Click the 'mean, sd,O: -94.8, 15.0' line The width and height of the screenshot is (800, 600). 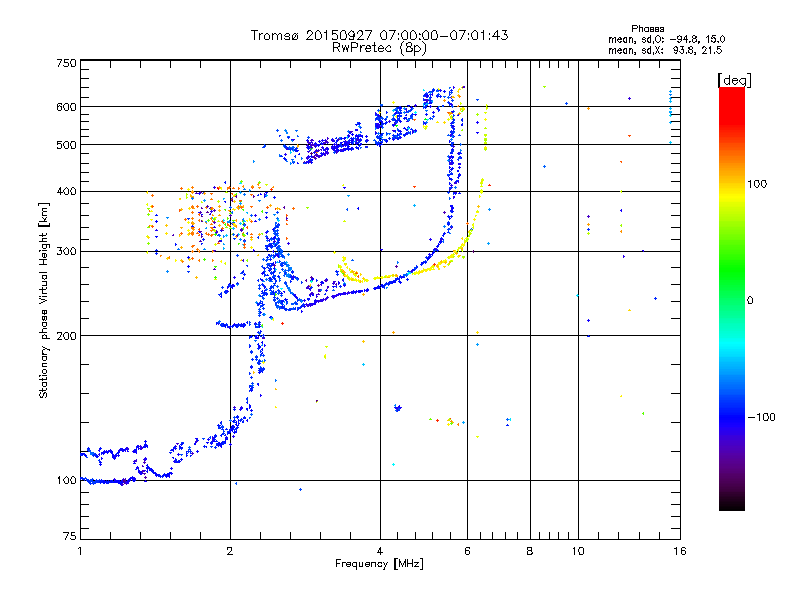pyautogui.click(x=666, y=39)
